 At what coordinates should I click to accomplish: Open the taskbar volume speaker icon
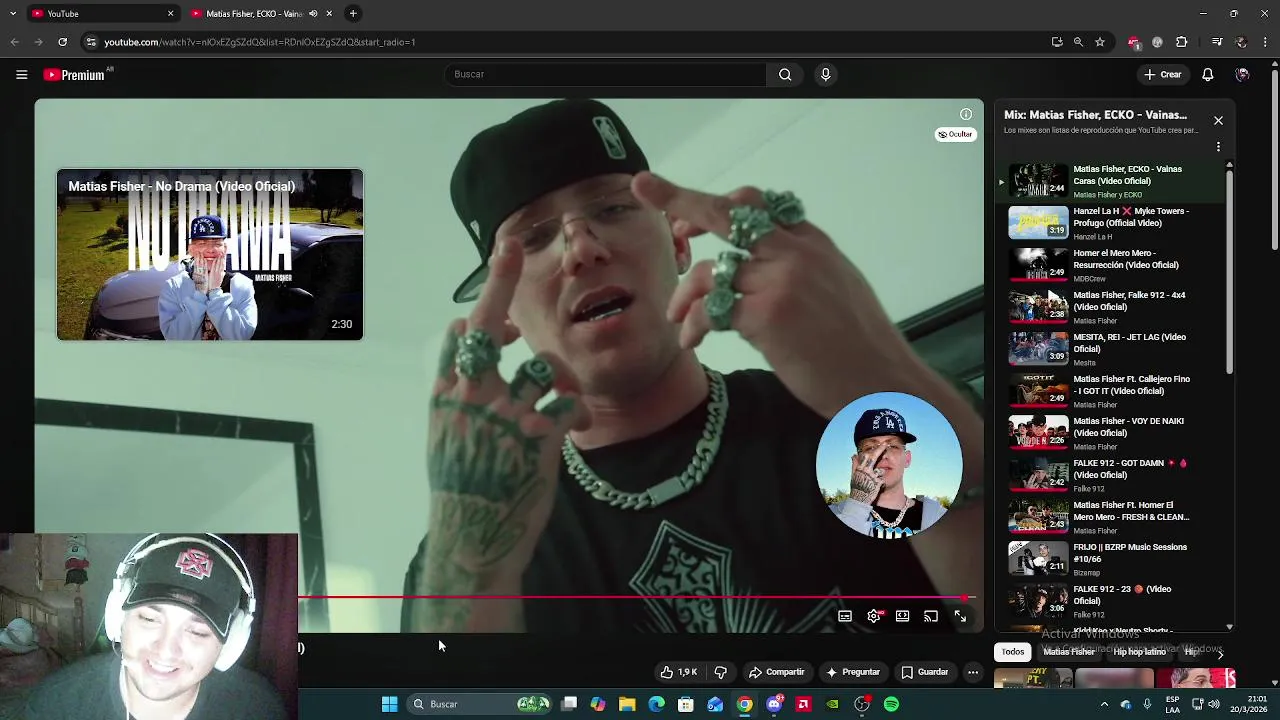click(1213, 704)
